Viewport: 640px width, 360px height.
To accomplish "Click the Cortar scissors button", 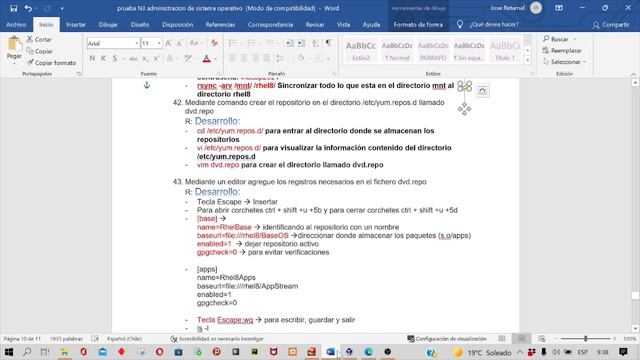I will pyautogui.click(x=39, y=40).
